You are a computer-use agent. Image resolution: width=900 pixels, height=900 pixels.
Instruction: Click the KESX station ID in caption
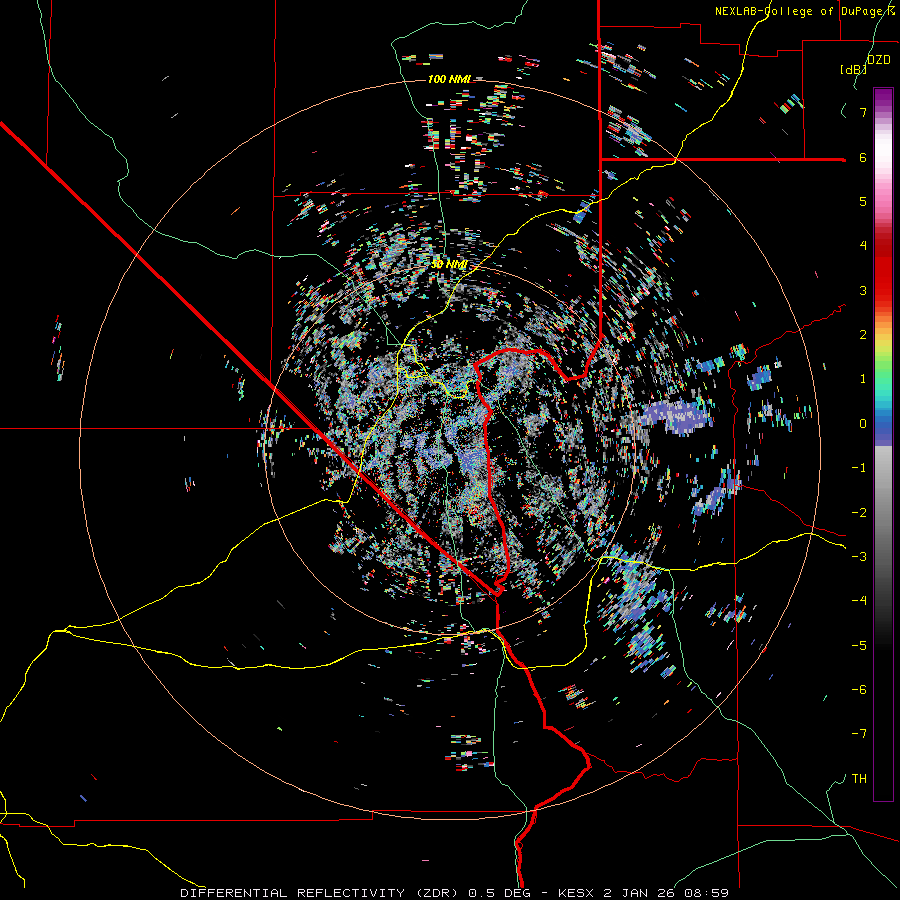[579, 893]
